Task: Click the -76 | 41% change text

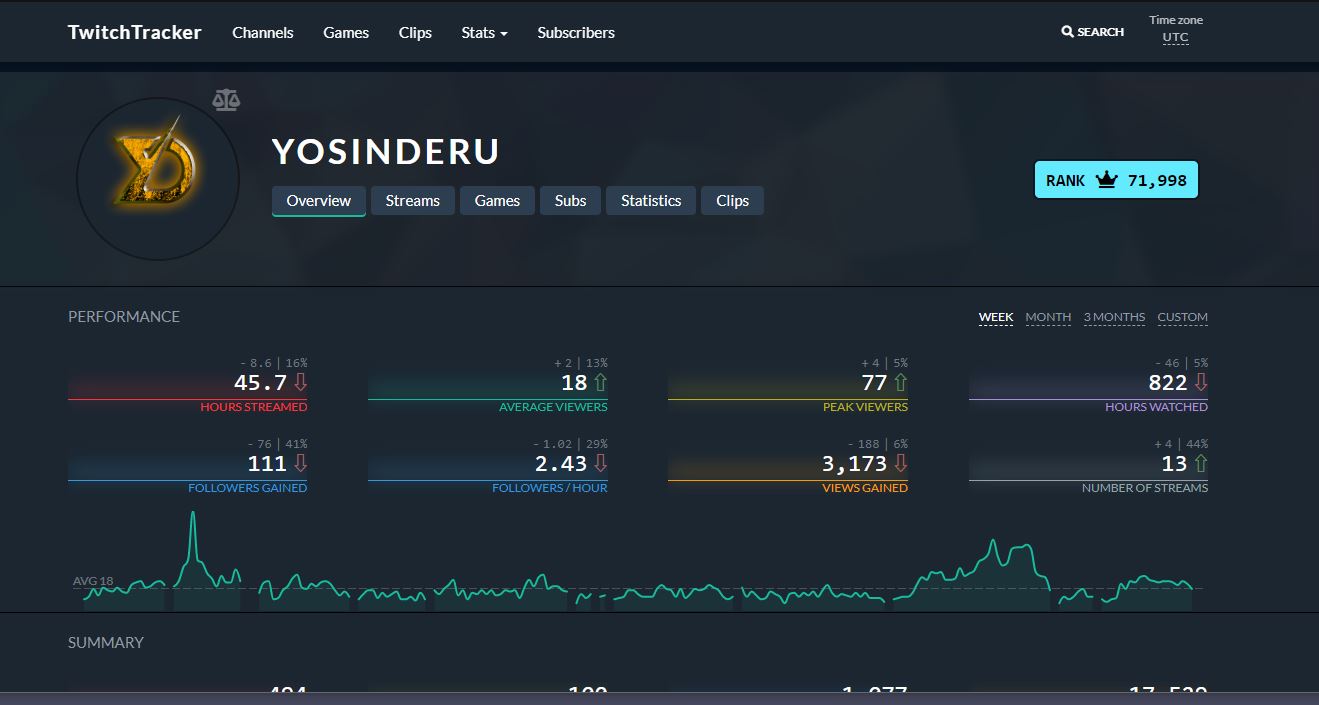Action: coord(277,444)
